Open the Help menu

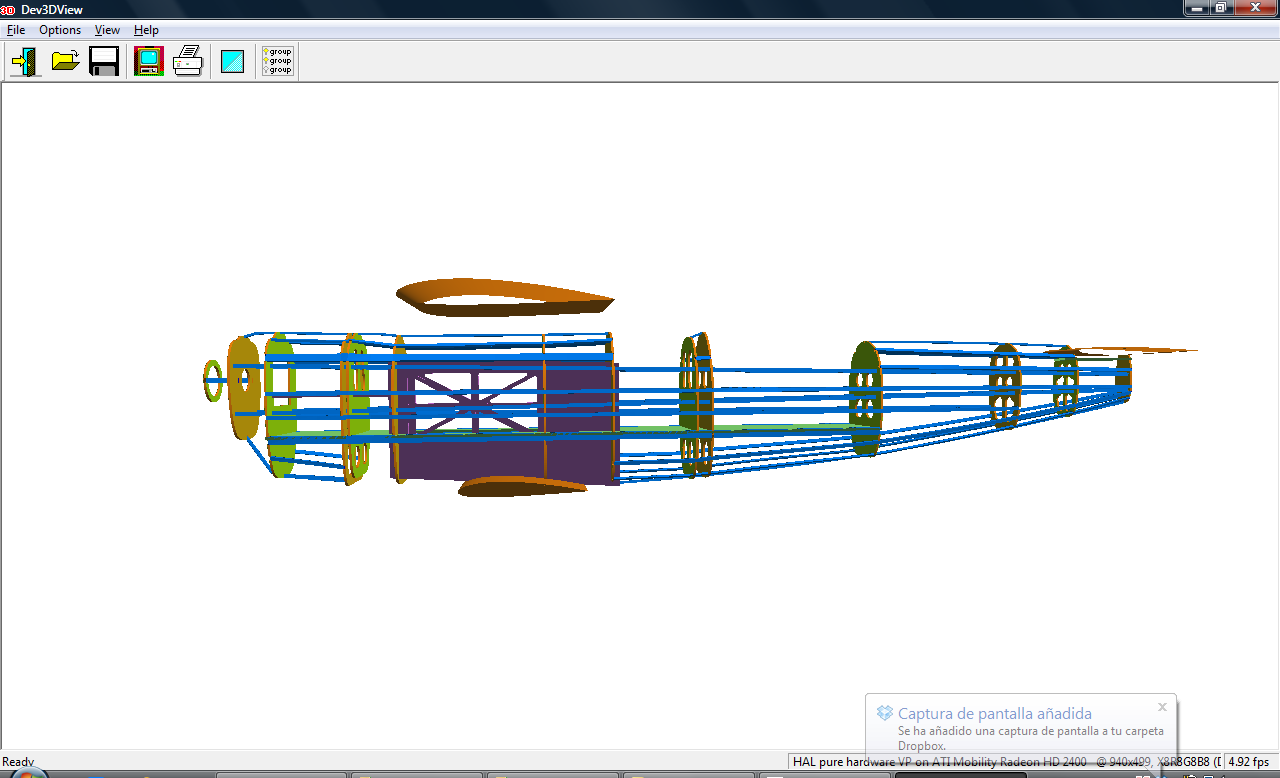146,30
